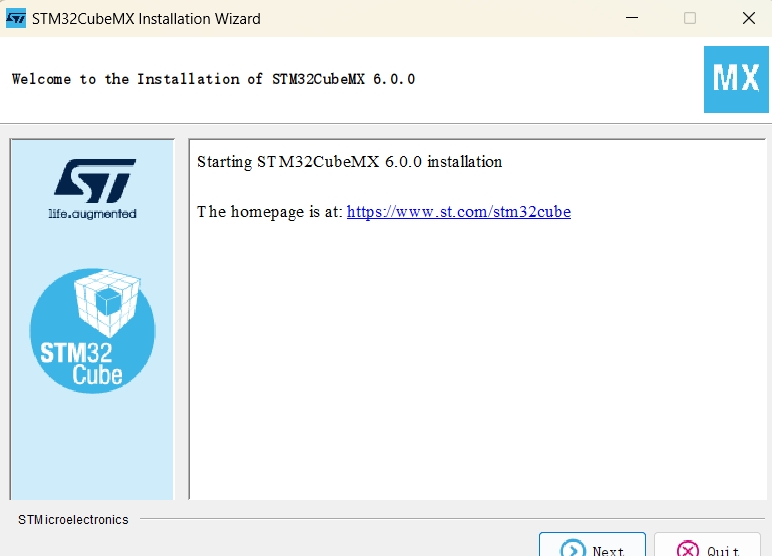The width and height of the screenshot is (772, 556).
Task: Click the STM32 Cube circle logo
Action: 93,330
